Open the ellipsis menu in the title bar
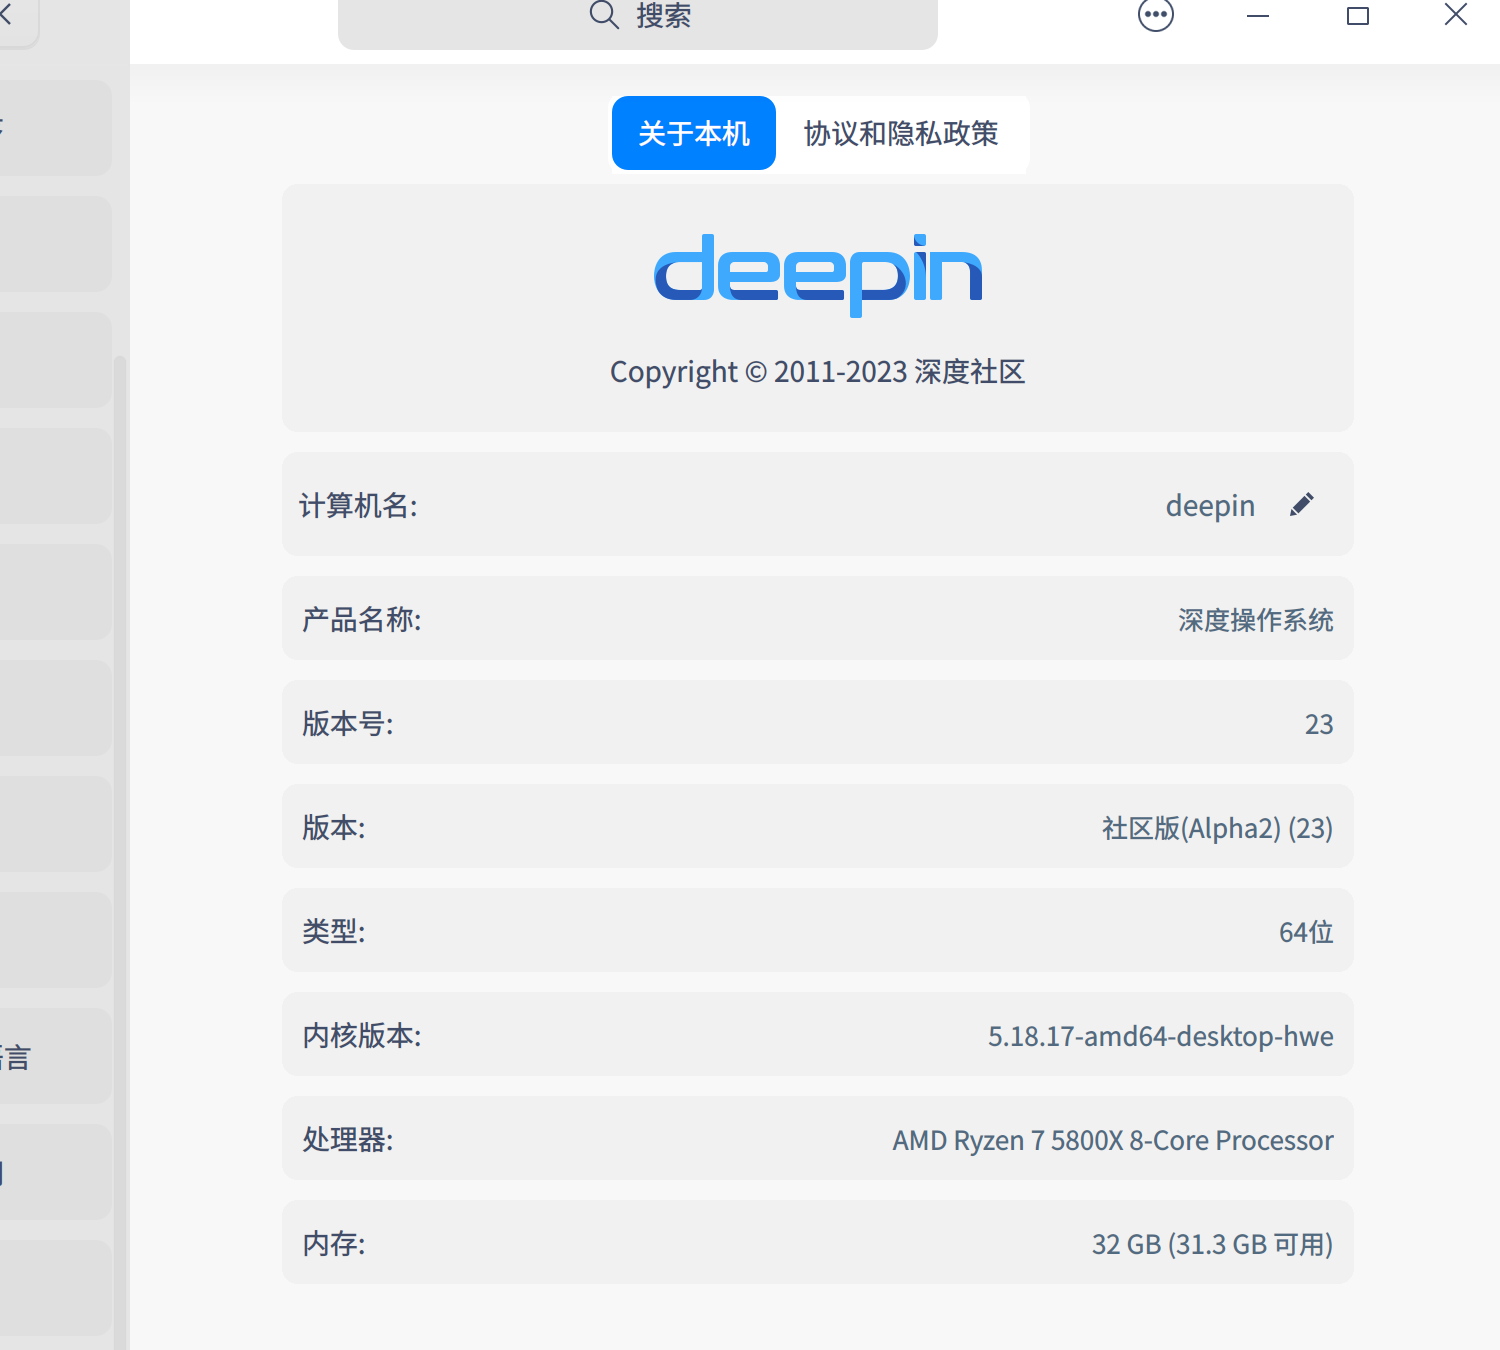Viewport: 1500px width, 1350px height. point(1155,16)
